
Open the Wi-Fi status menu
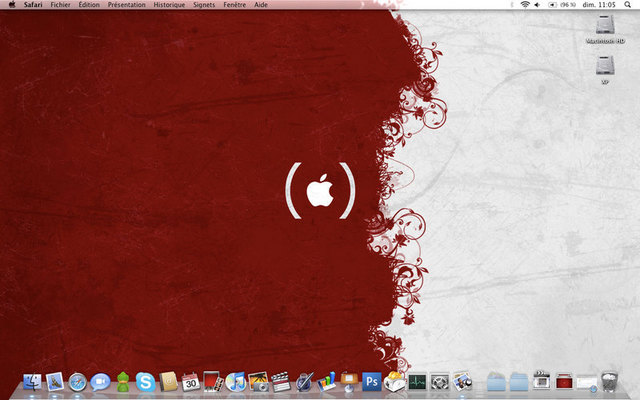point(525,4)
